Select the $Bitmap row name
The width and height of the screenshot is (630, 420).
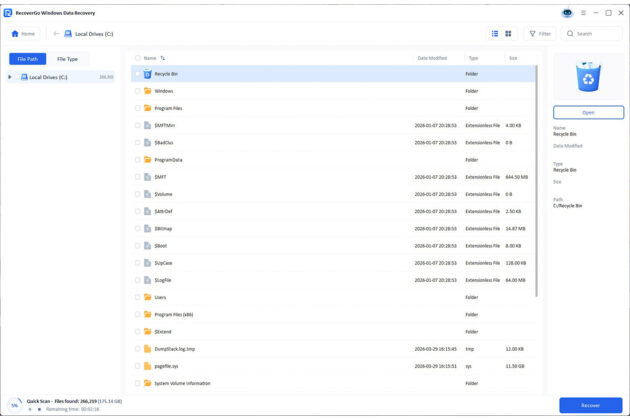[163, 229]
